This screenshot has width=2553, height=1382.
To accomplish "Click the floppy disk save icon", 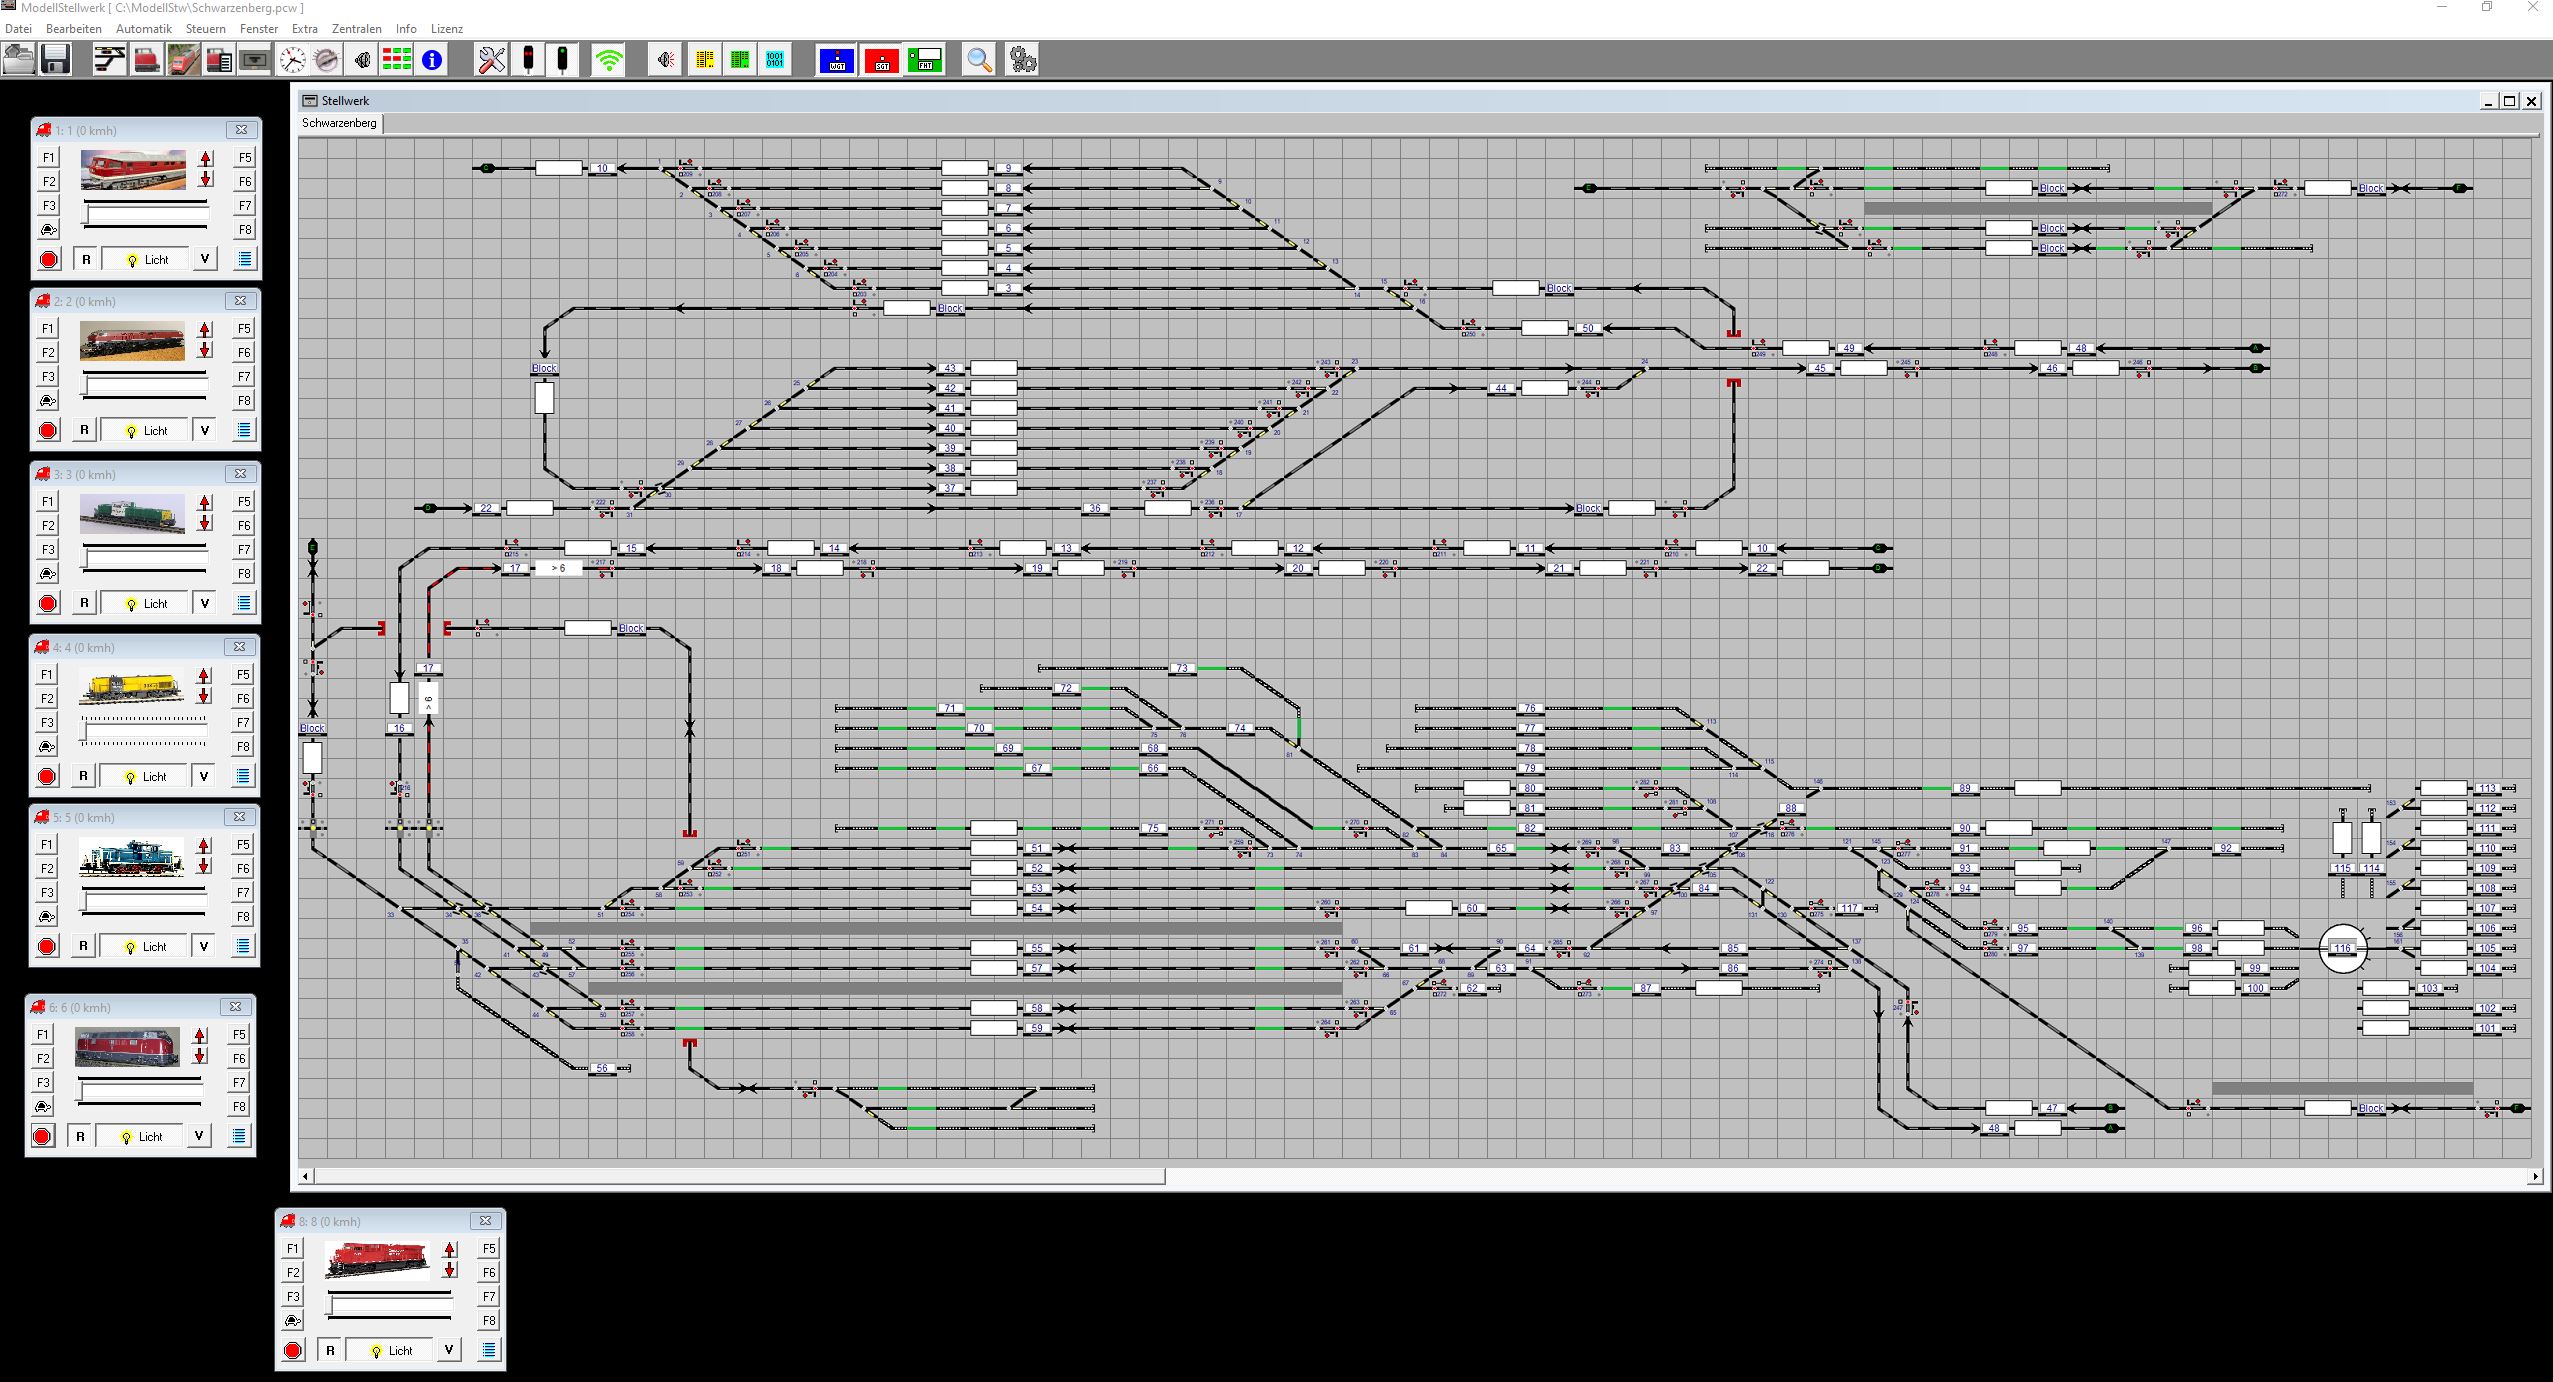I will 55,59.
